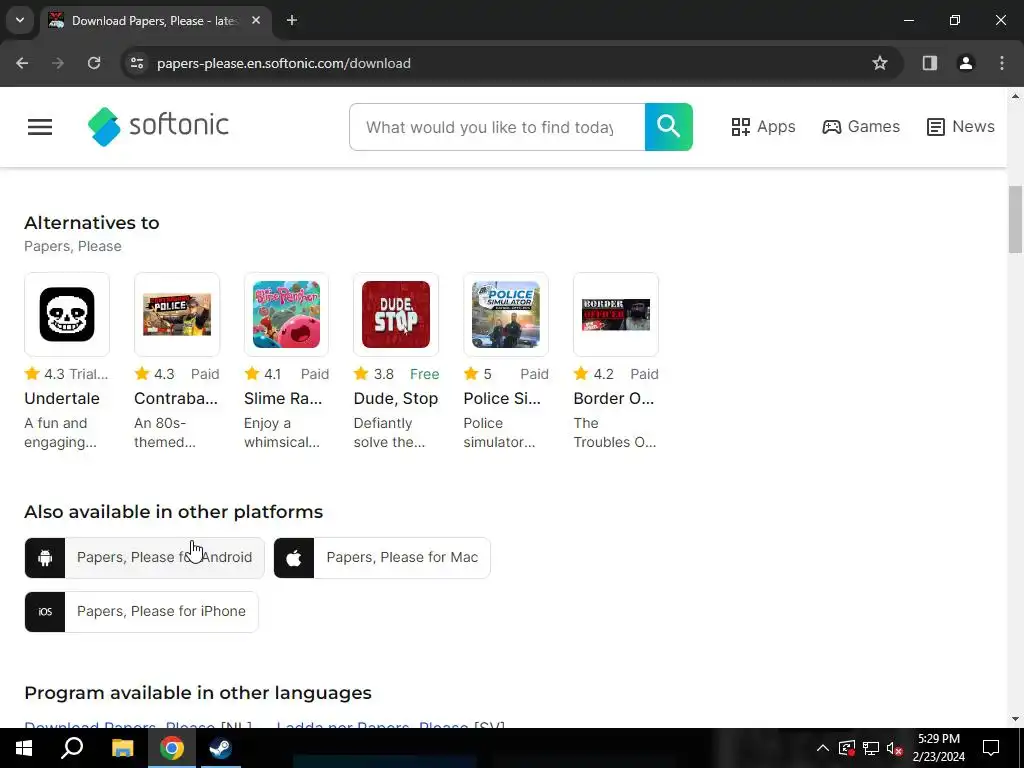Click the Chrome taskbar icon
Screen dimensions: 1024x768
click(x=172, y=748)
